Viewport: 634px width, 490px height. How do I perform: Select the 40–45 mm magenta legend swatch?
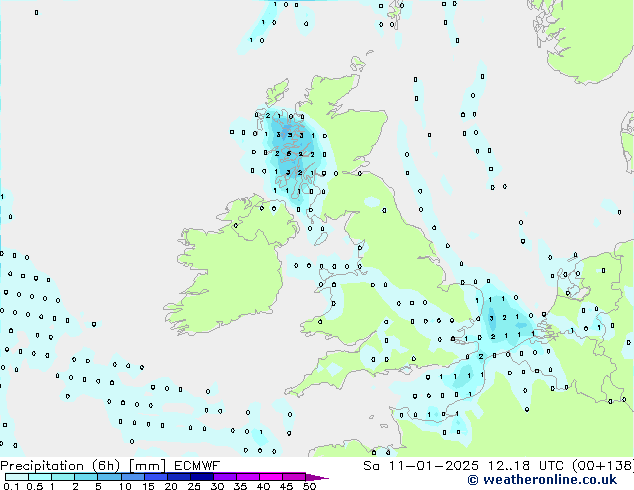[271, 477]
